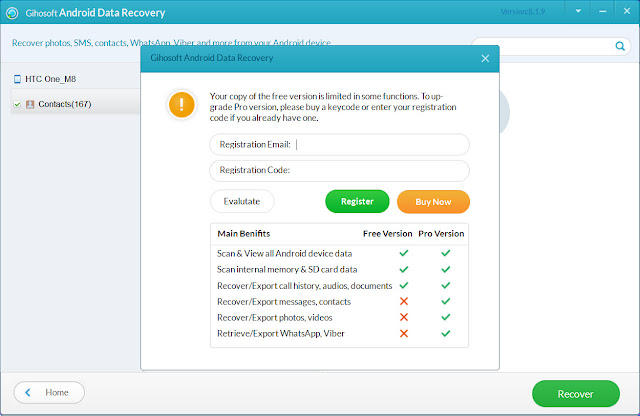This screenshot has width=640, height=416.
Task: Click the Version:8.1.9 label
Action: pos(522,12)
